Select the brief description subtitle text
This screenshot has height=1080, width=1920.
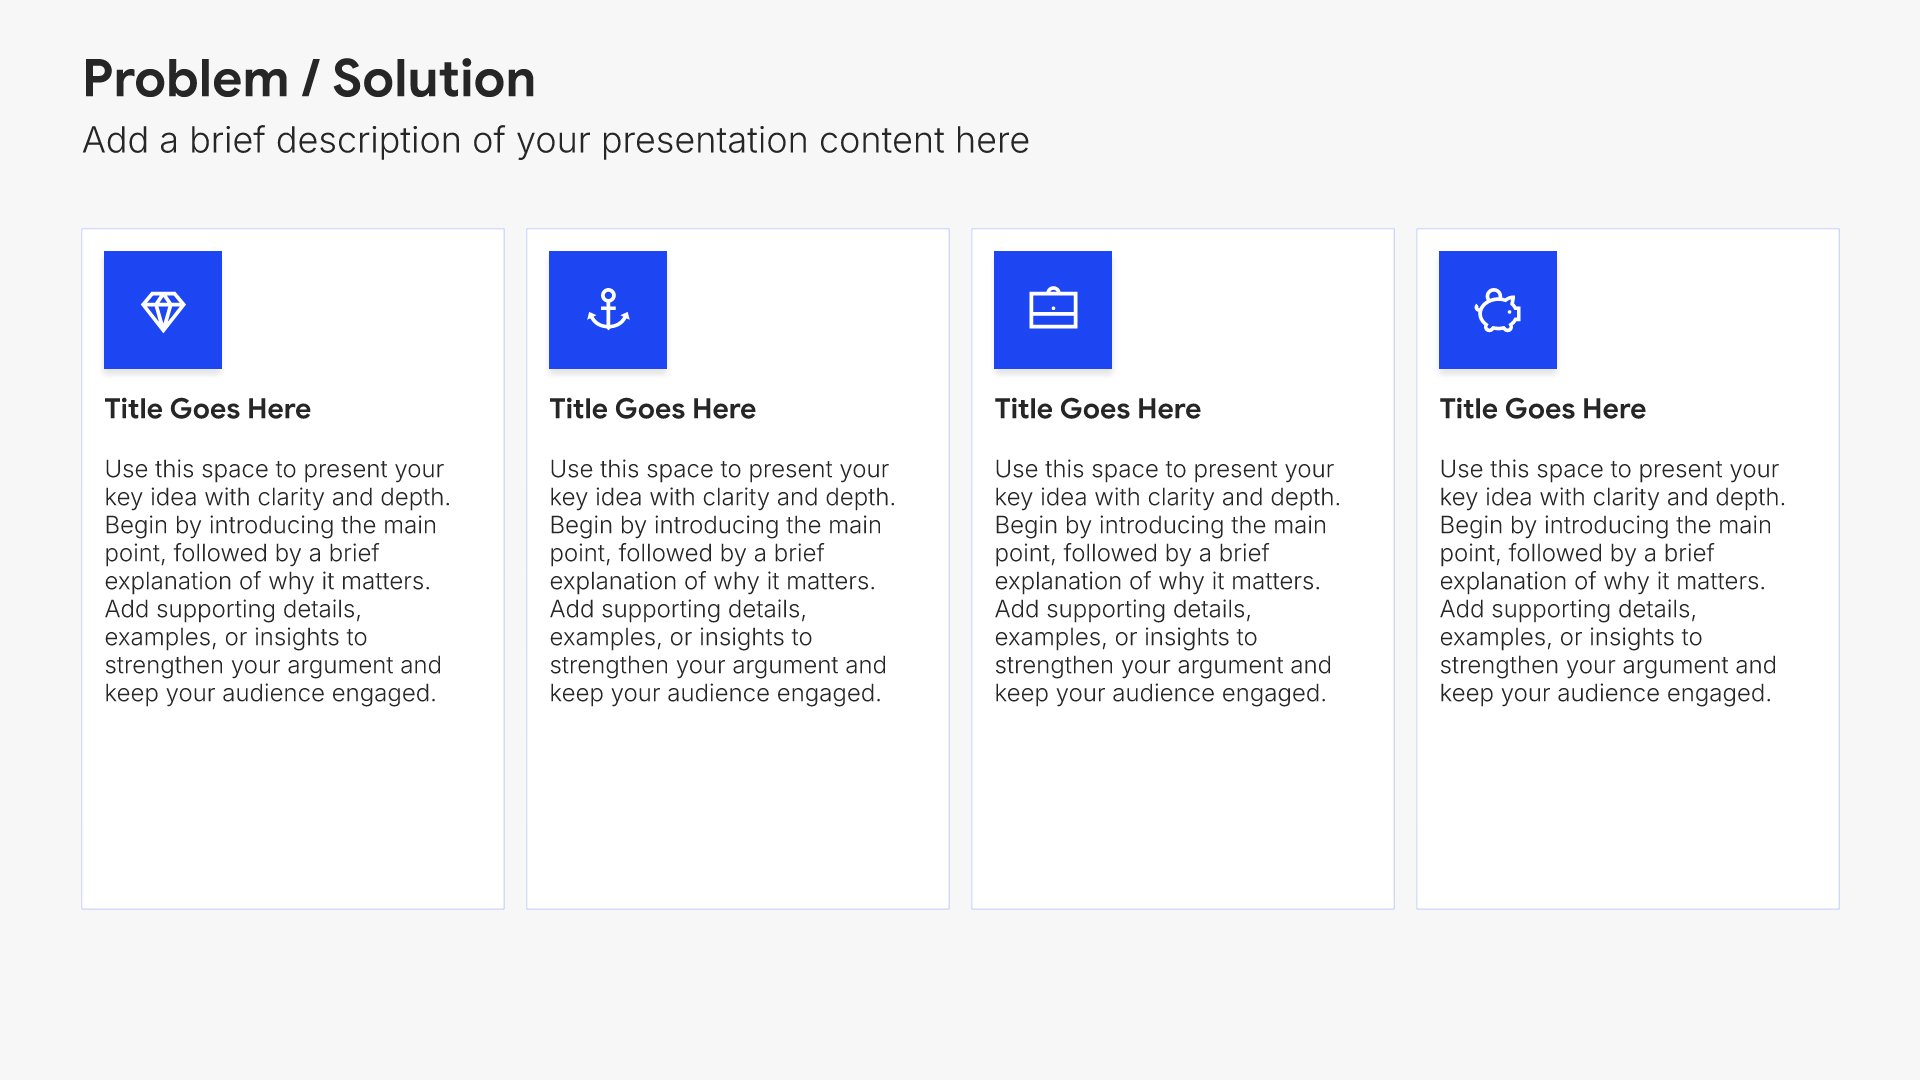pyautogui.click(x=556, y=141)
